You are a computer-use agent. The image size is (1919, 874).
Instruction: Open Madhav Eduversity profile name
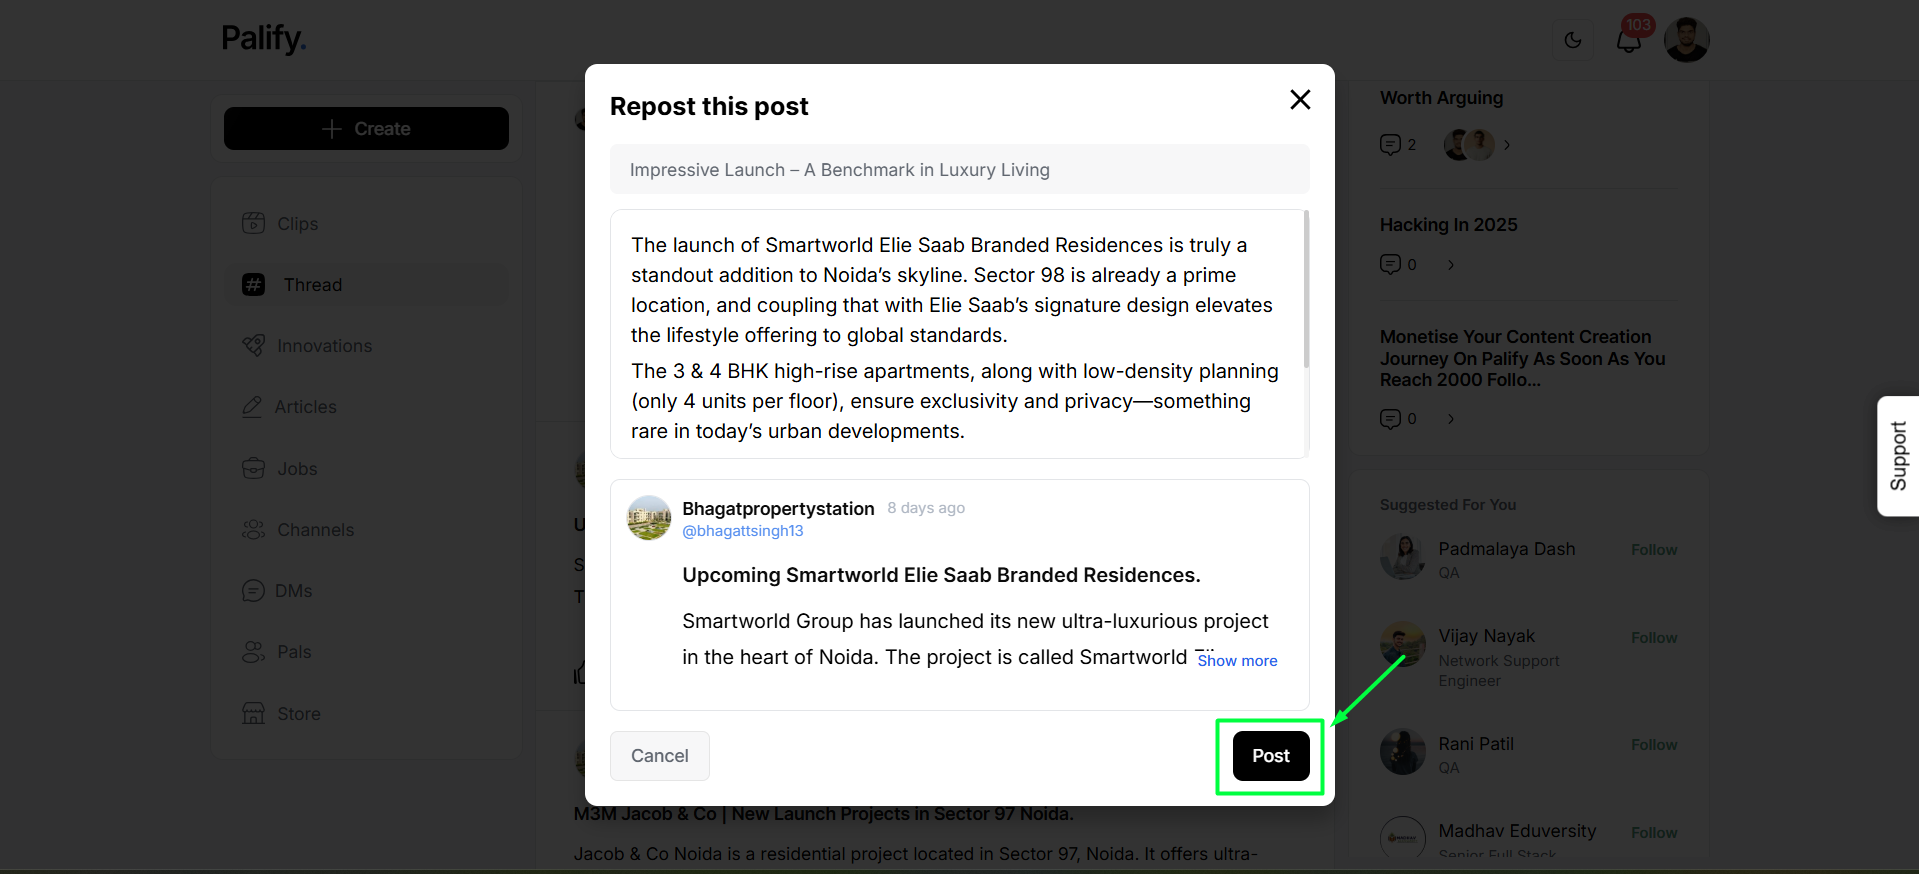(x=1517, y=831)
